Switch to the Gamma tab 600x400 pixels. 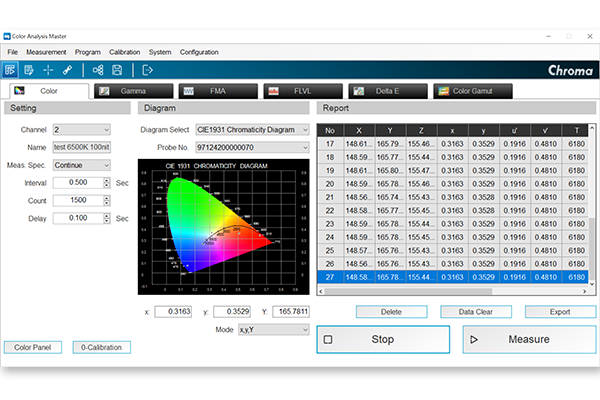click(134, 91)
